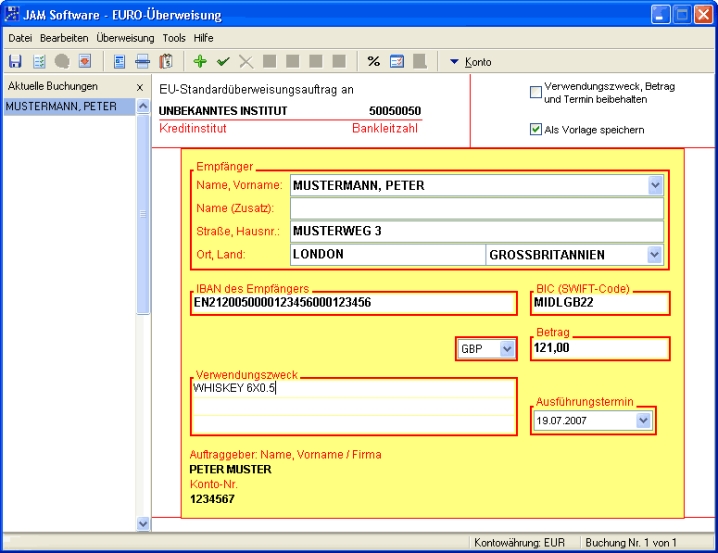The image size is (718, 553).
Task: Uncheck Als Vorlage speichern checkbox
Action: coord(536,129)
